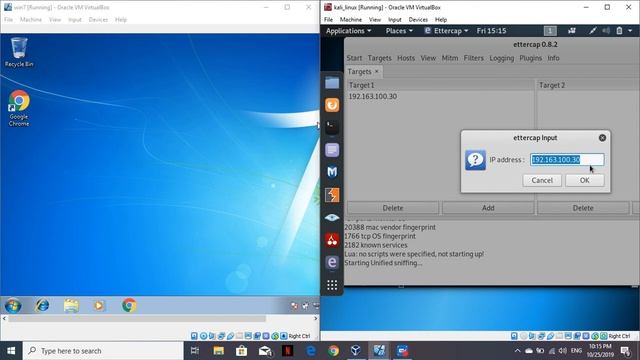Open the text editor dock icon
The width and height of the screenshot is (640, 360).
[332, 150]
